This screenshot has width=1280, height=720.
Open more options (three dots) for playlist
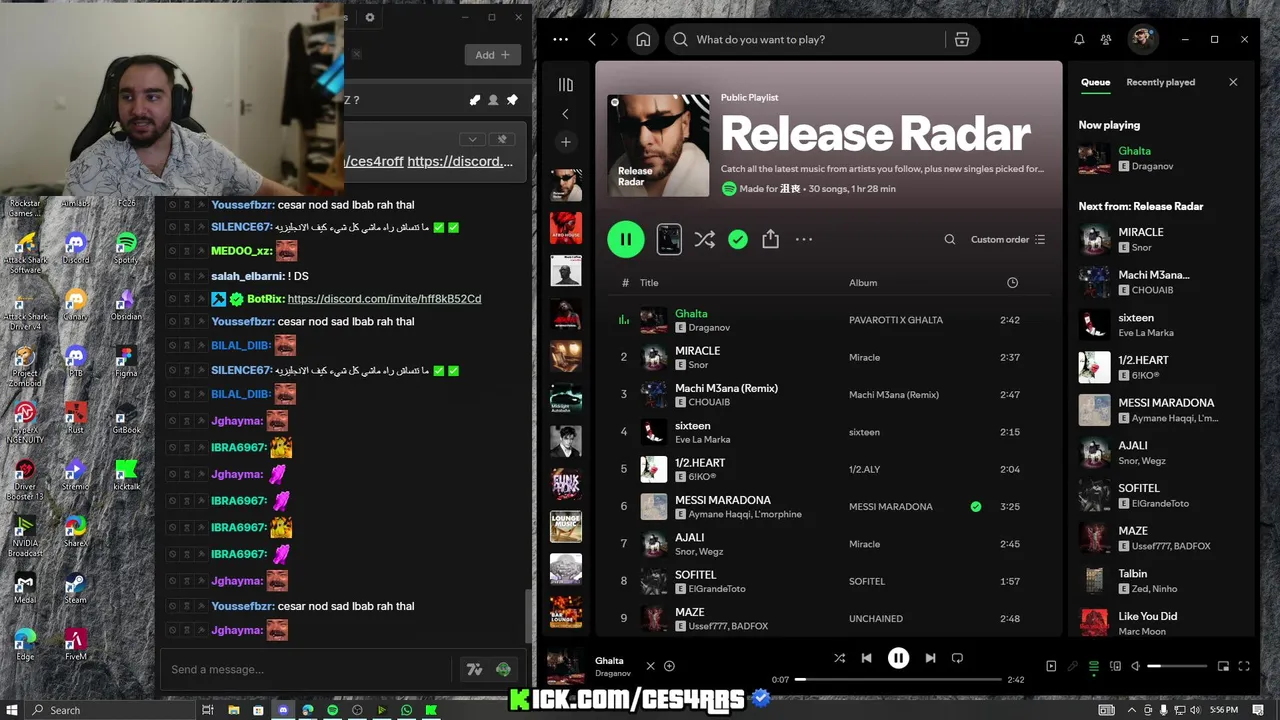pos(804,239)
